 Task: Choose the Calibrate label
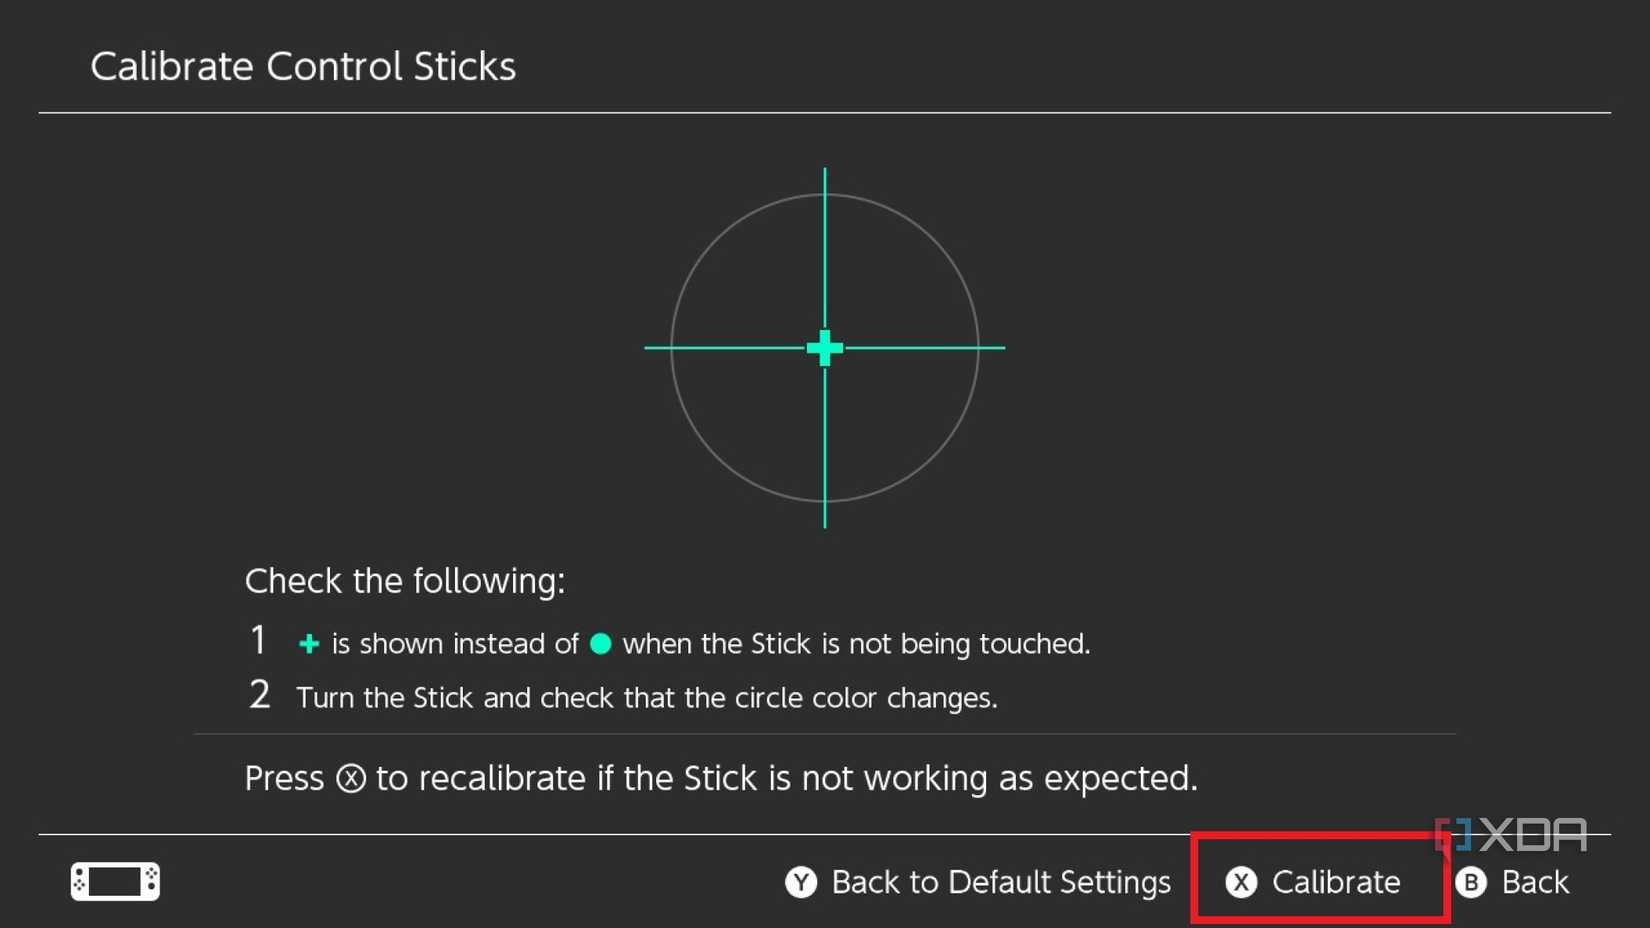[x=1336, y=882]
